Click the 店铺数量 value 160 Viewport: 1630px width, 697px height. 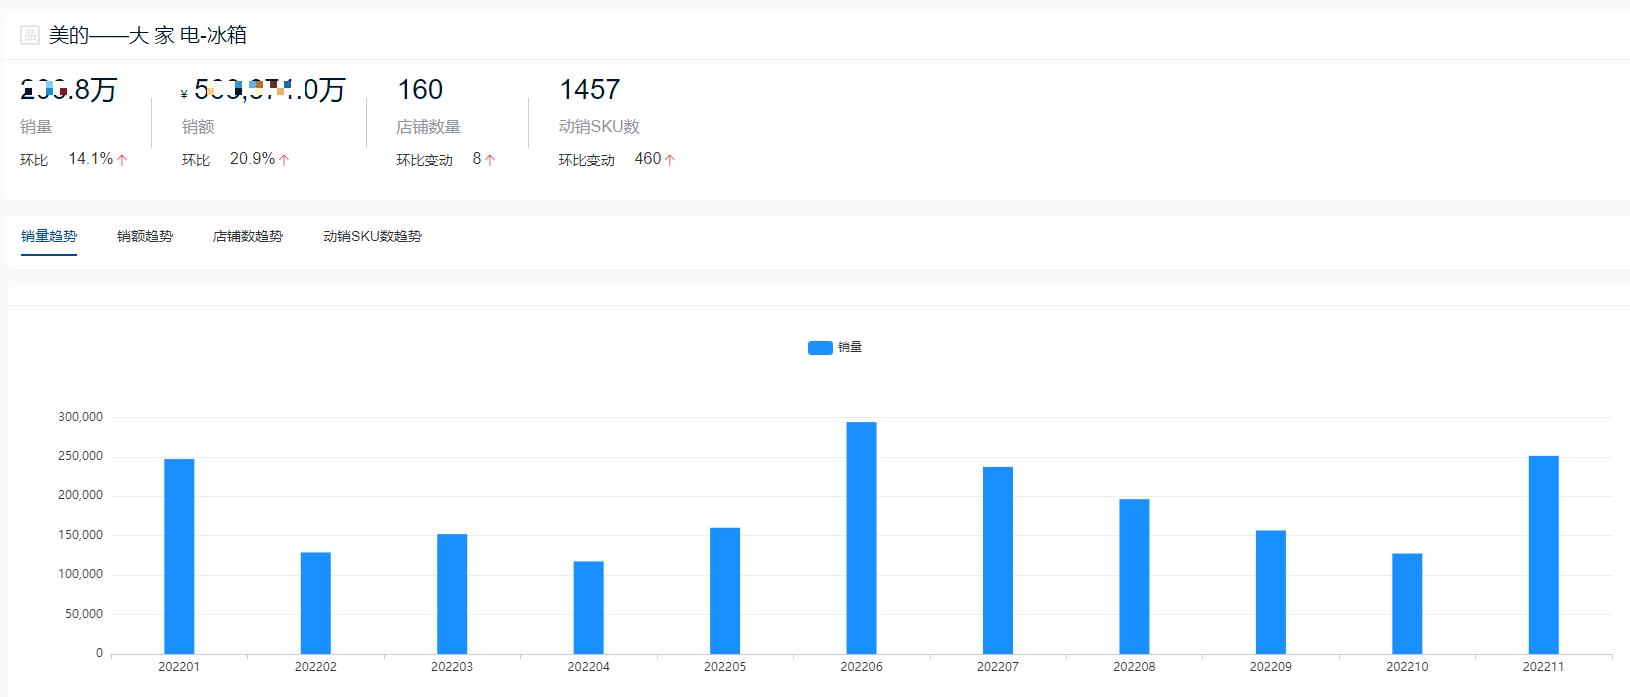click(x=420, y=90)
